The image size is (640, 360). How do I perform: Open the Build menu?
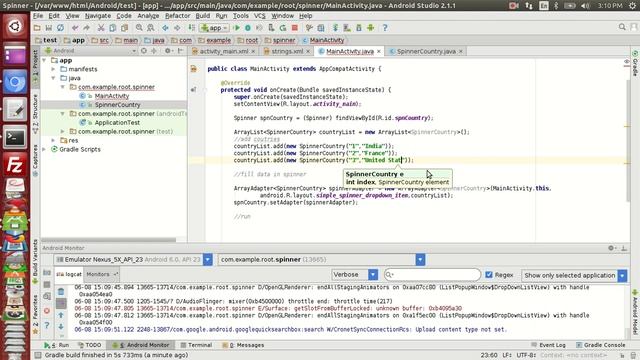tap(202, 16)
